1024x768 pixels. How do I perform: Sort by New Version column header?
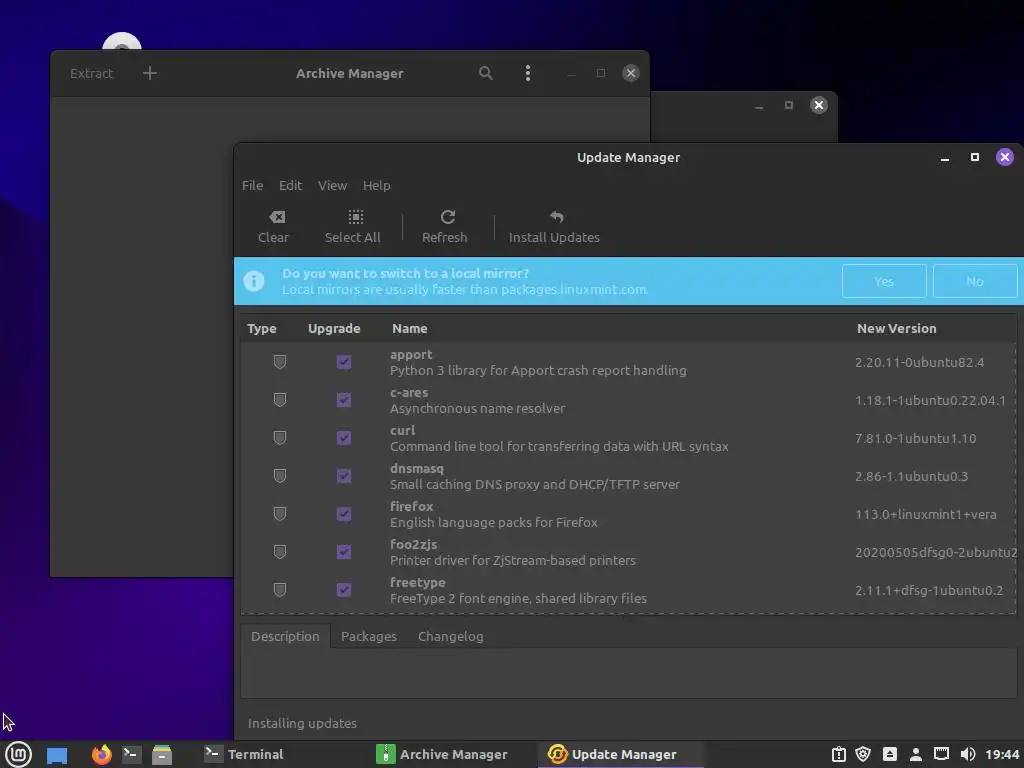(x=896, y=328)
